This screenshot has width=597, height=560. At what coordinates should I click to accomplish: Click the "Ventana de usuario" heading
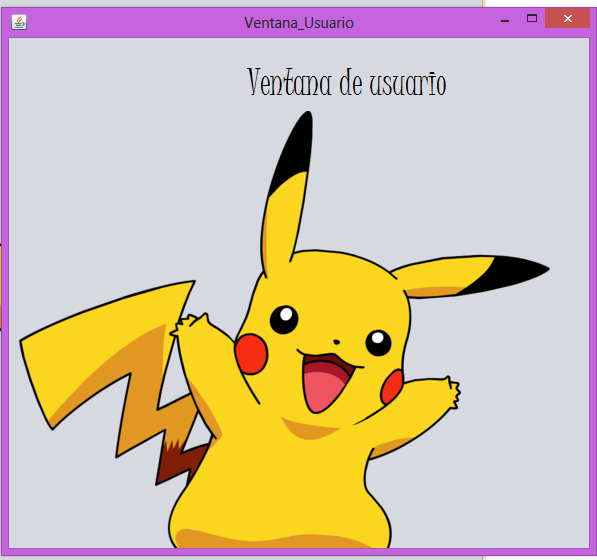pyautogui.click(x=346, y=82)
